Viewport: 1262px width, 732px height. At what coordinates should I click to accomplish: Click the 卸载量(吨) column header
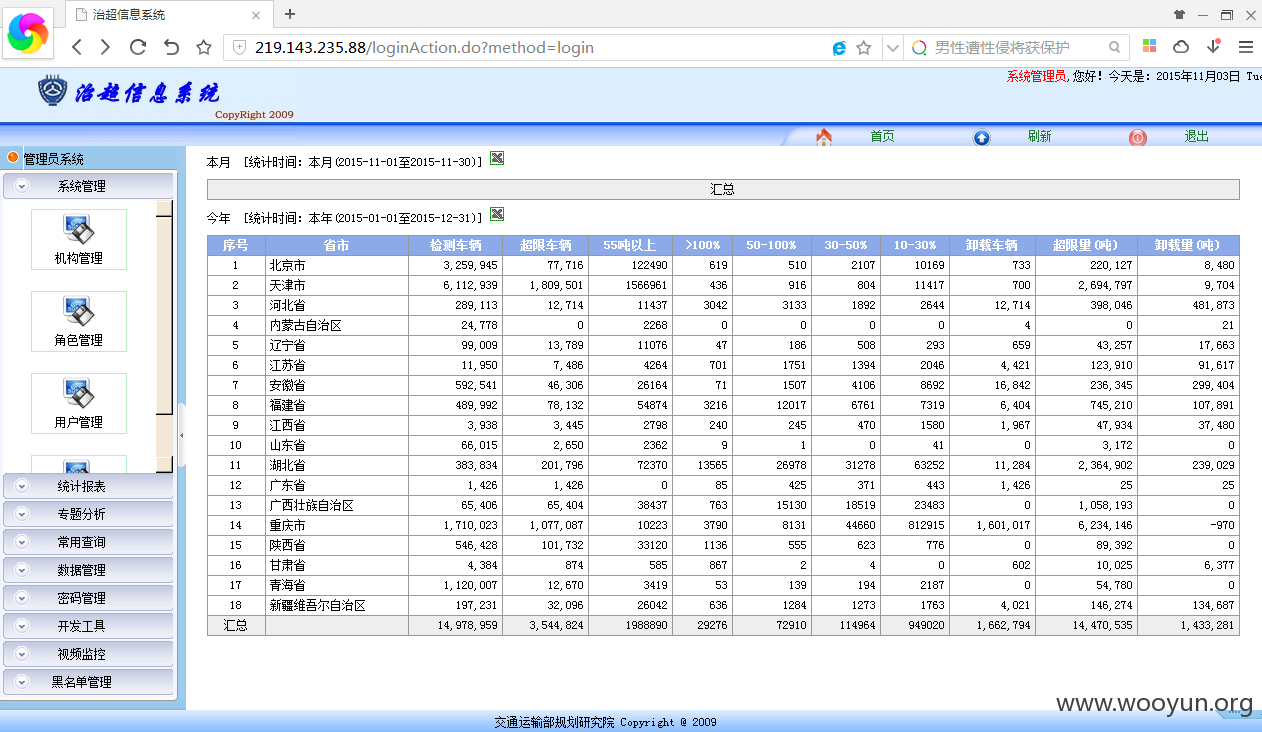pos(1188,245)
